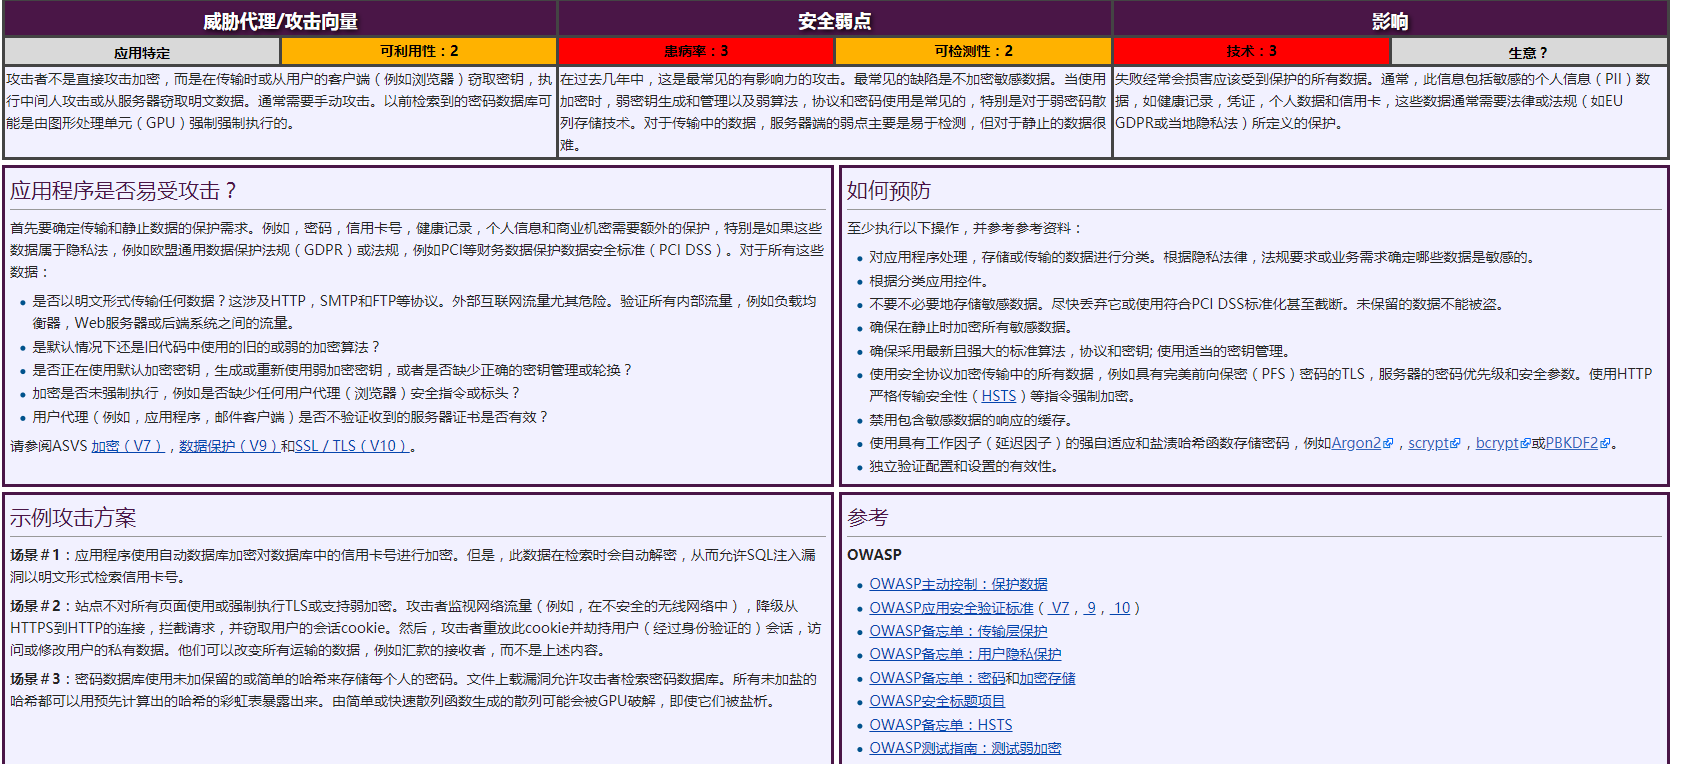Viewport: 1689px width, 764px height.
Task: Click the bullet 禁用包含敏感数据的响应的缓存。
Action: pos(972,420)
